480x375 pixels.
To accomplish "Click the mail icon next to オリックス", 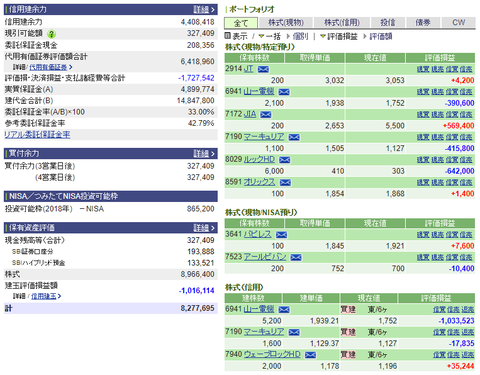I will pos(285,183).
